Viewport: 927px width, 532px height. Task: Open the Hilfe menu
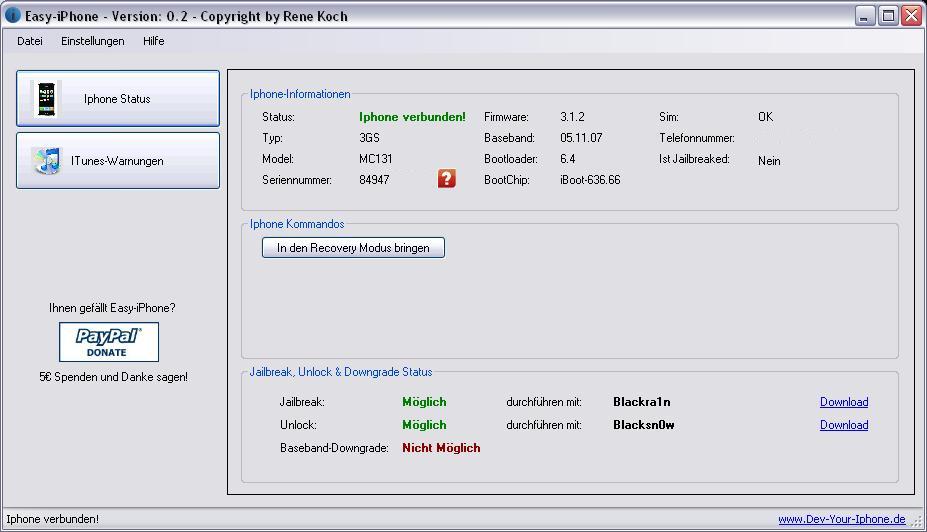pos(153,41)
